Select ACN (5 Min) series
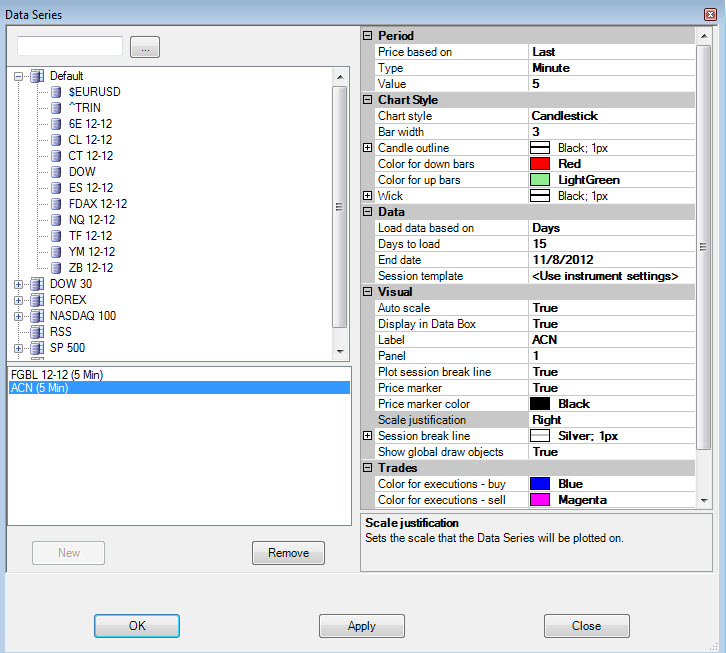 click(179, 388)
